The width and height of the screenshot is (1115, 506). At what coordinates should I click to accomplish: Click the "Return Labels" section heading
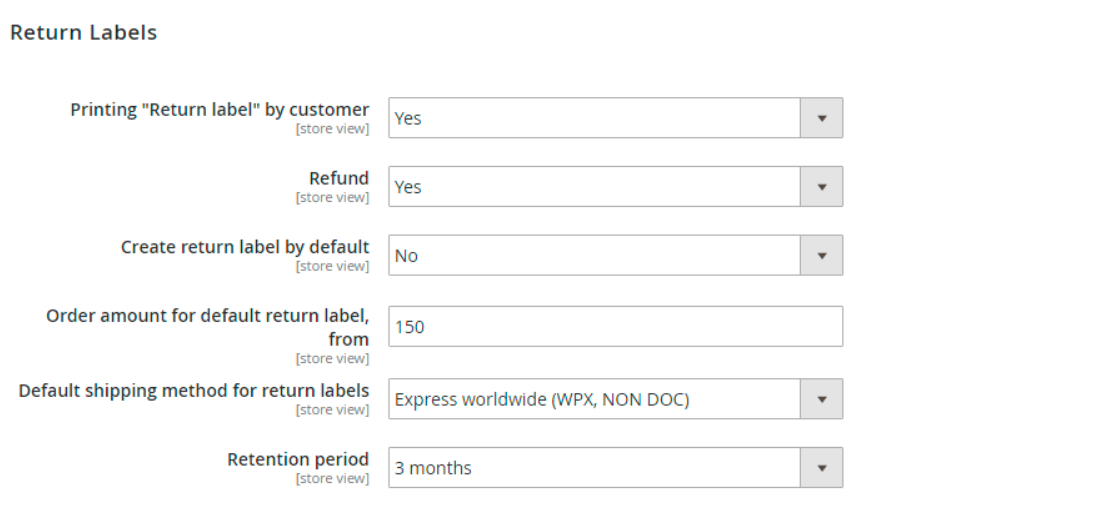83,33
